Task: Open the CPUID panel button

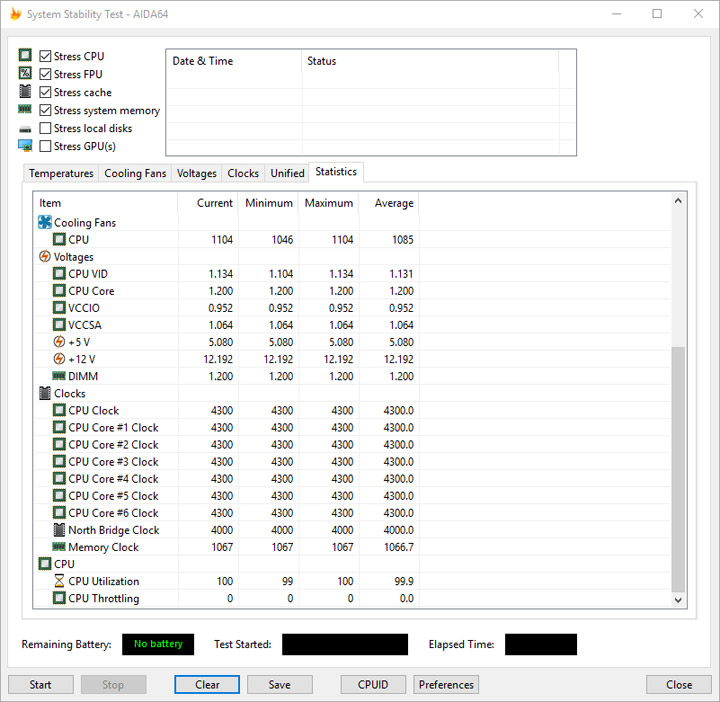Action: (373, 685)
